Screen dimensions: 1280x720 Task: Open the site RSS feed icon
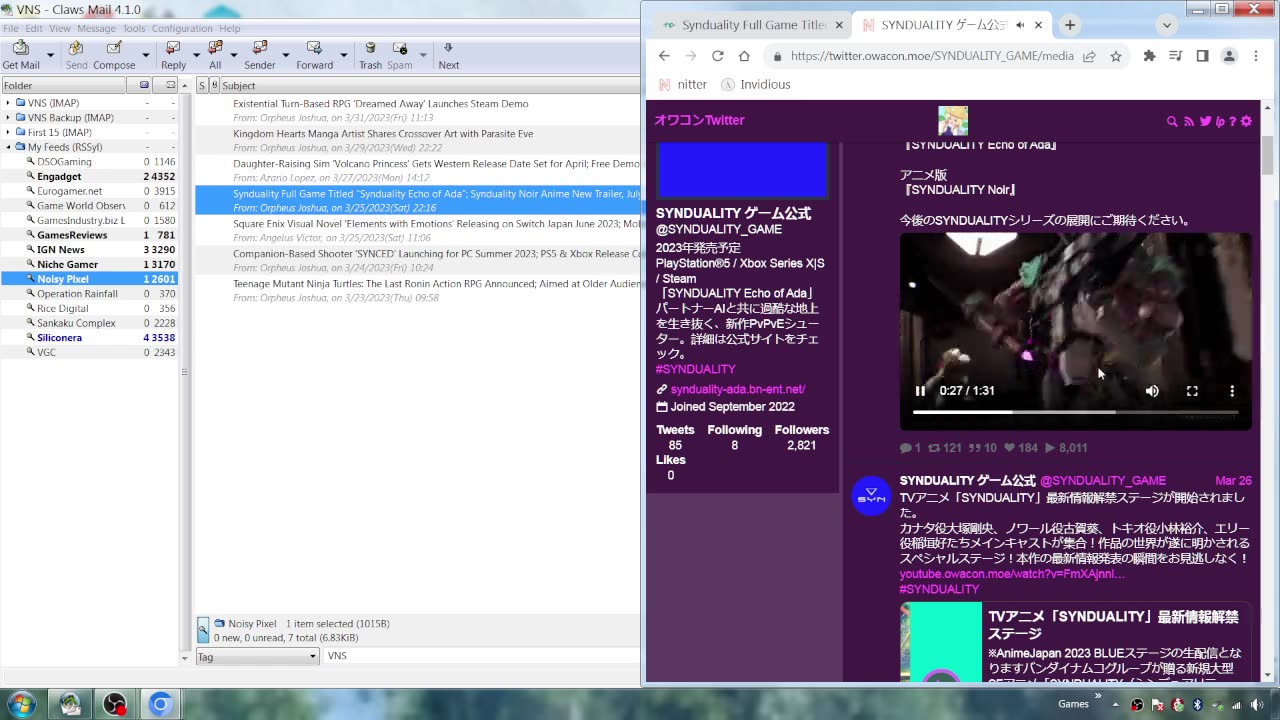coord(1188,121)
